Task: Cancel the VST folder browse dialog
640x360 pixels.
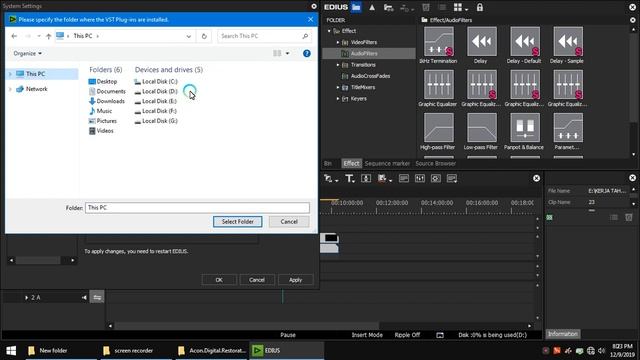Action: coord(289,222)
